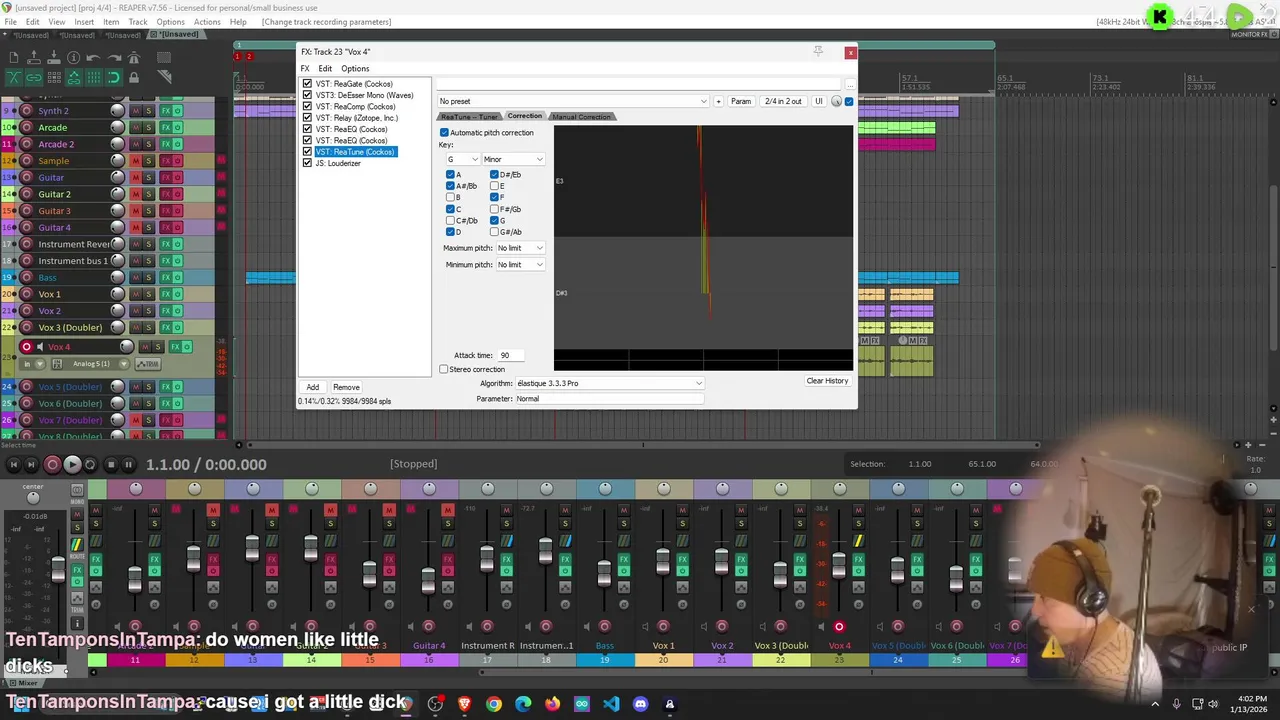
Task: Open the 2/4 in 2 out routing
Action: tap(783, 101)
